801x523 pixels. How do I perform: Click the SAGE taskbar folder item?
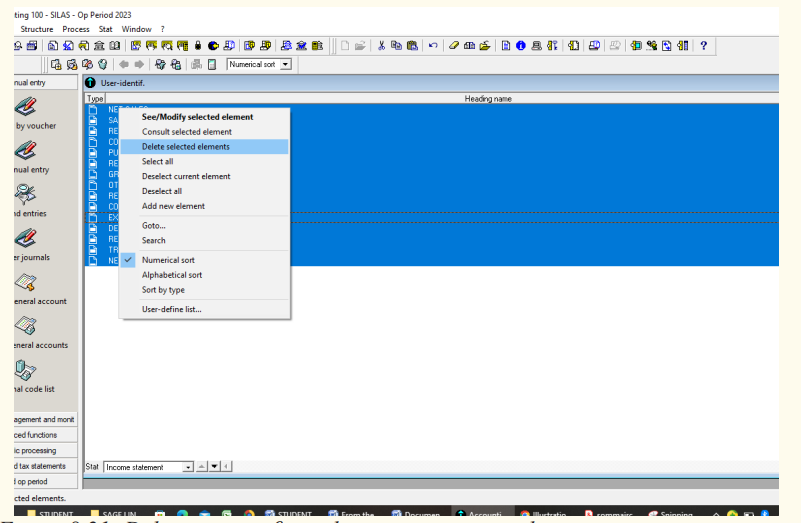click(113, 514)
